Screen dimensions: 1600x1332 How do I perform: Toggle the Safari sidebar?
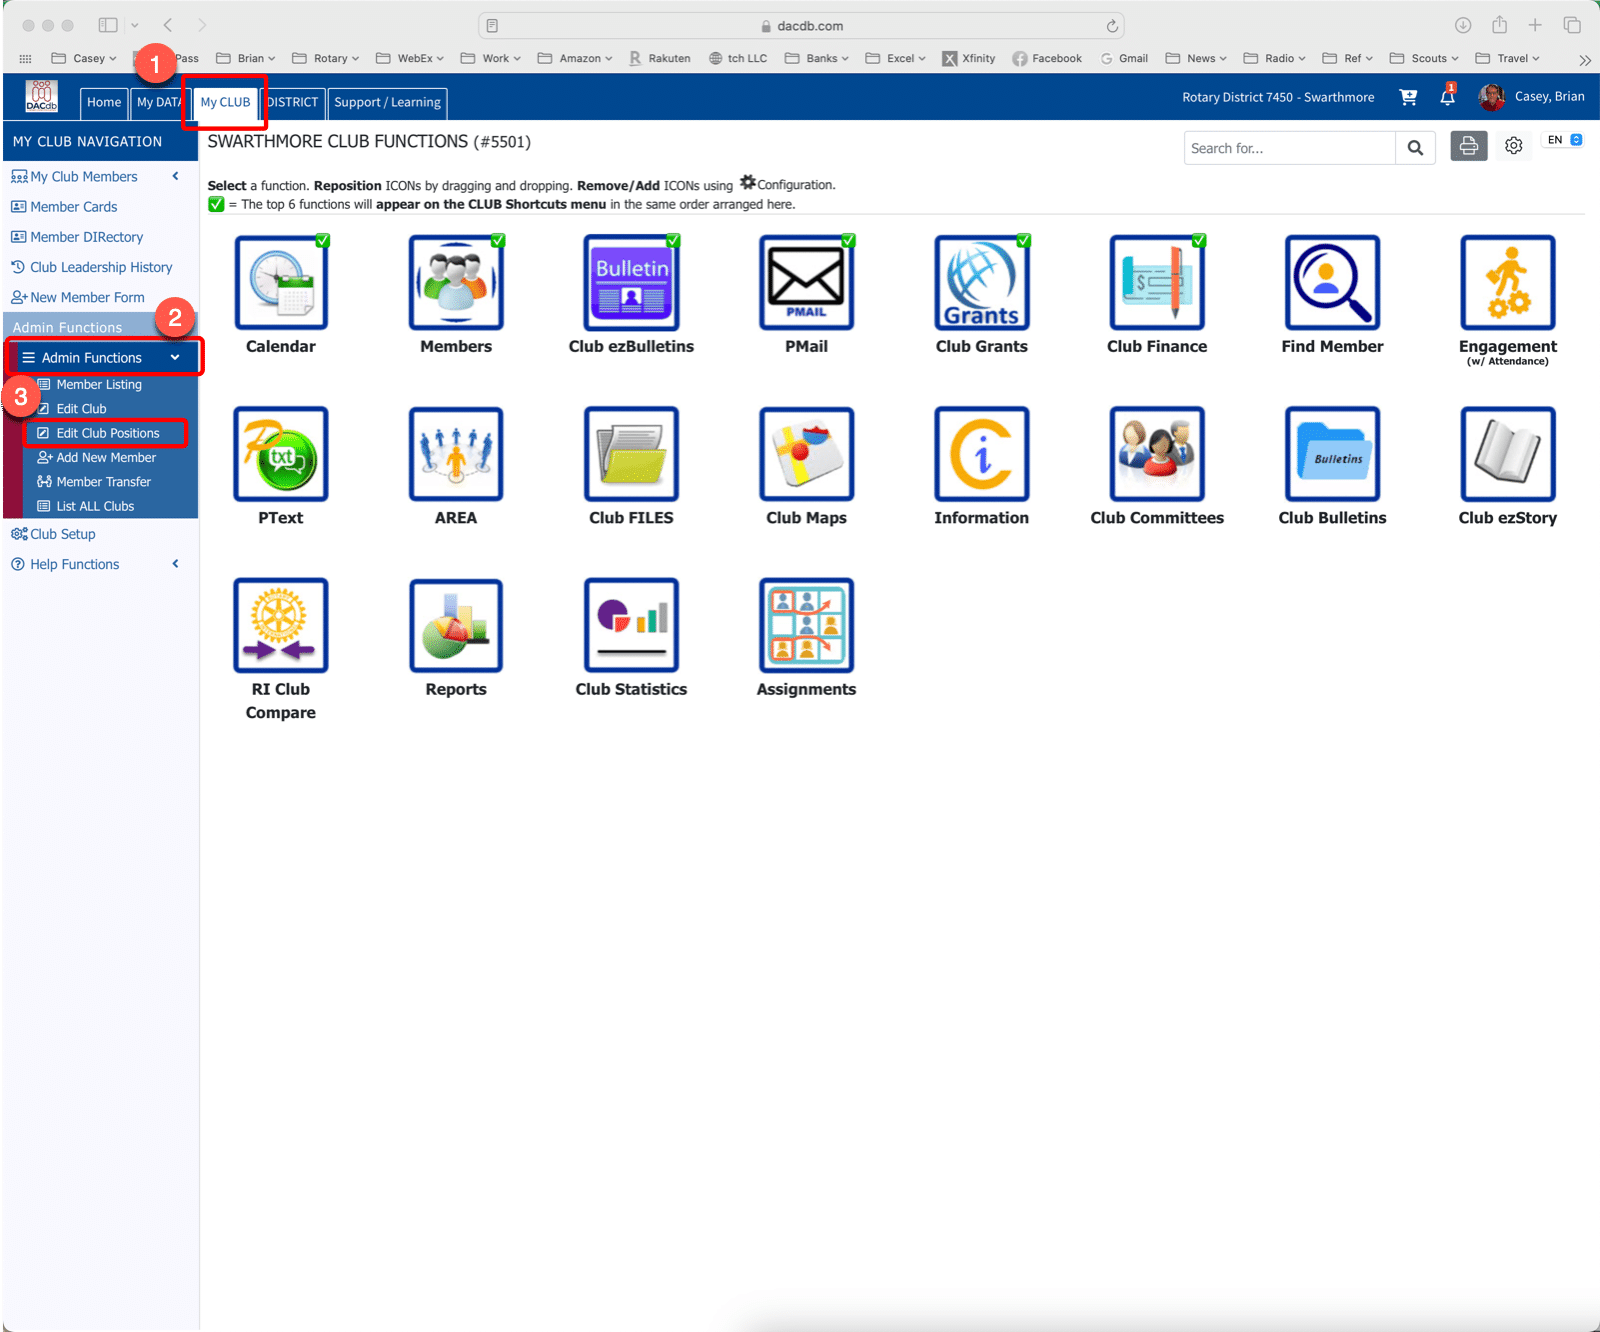(x=108, y=25)
